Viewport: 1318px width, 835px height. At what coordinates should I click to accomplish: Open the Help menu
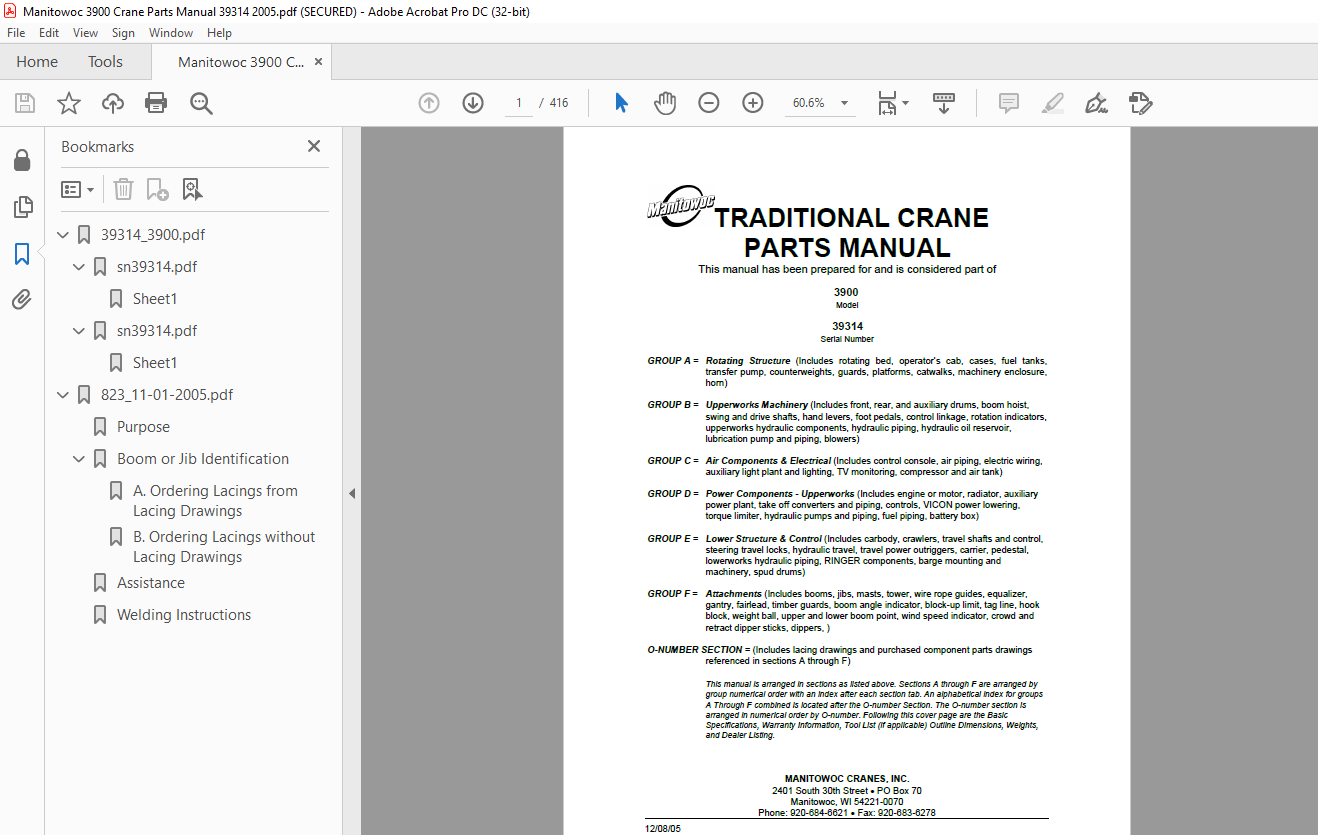coord(219,33)
